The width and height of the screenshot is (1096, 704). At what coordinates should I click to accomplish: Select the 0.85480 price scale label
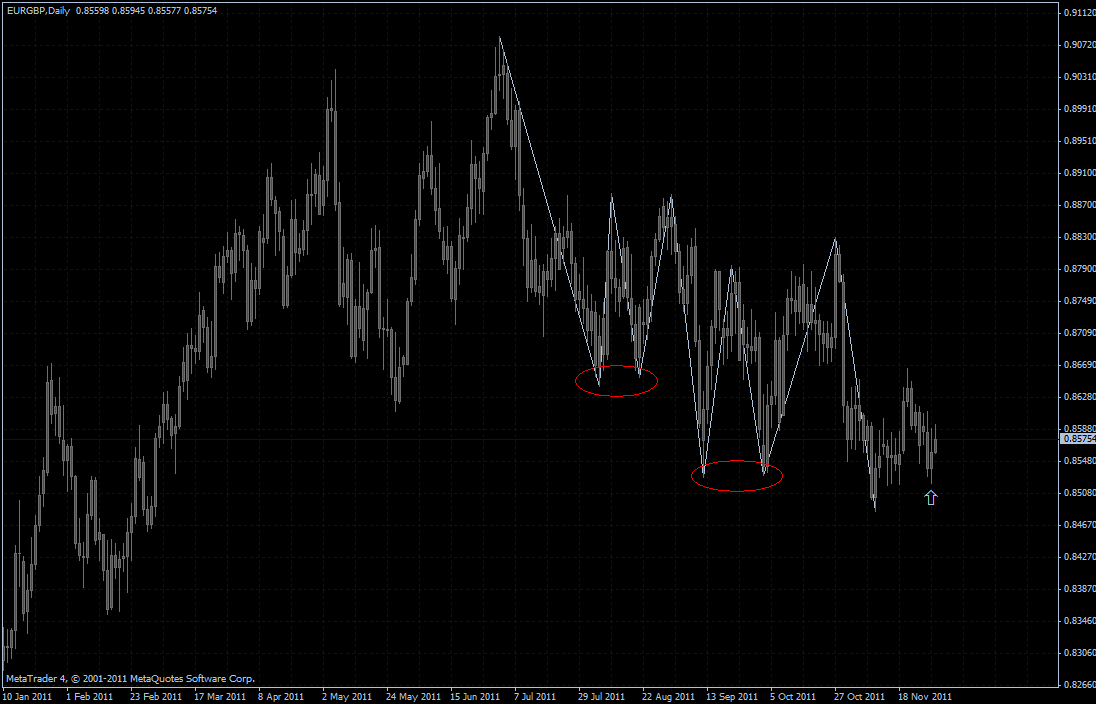(x=1080, y=461)
